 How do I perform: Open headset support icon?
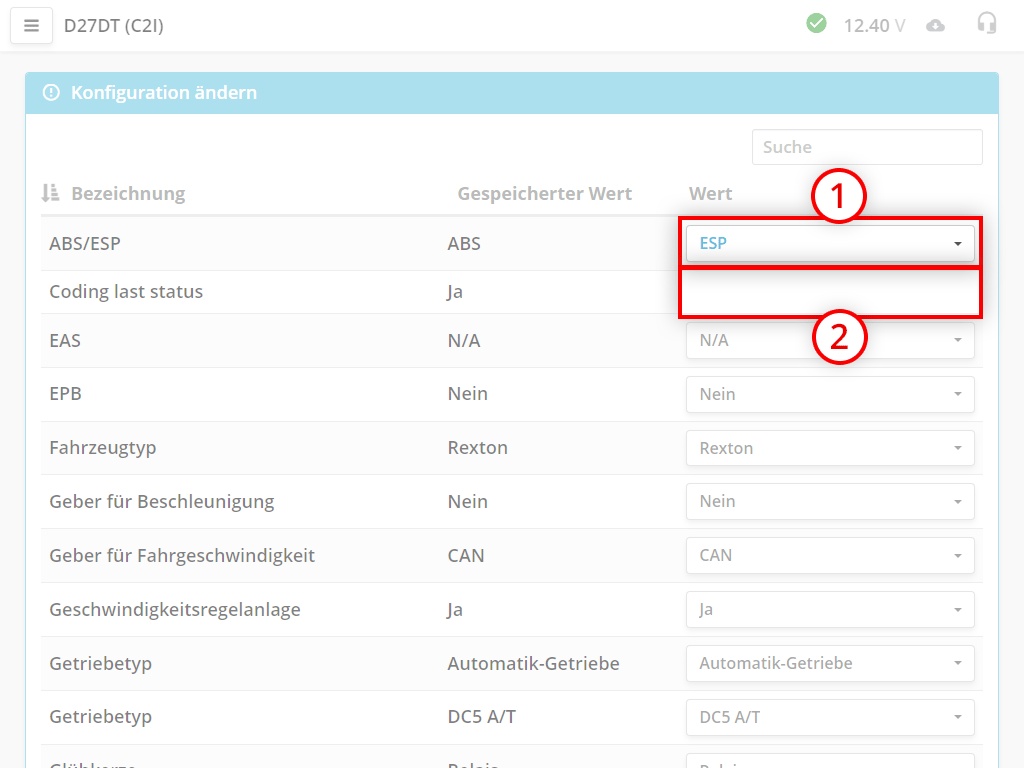click(987, 24)
